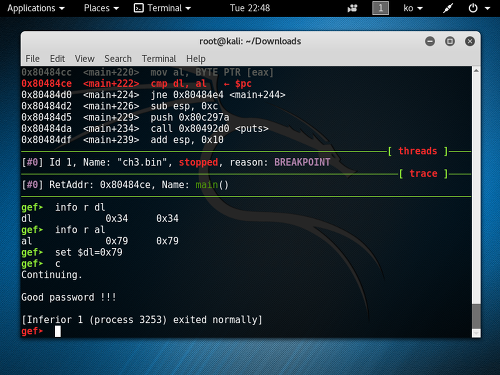Click the 'trace' section header
Image resolution: width=500 pixels, height=375 pixels.
423,174
